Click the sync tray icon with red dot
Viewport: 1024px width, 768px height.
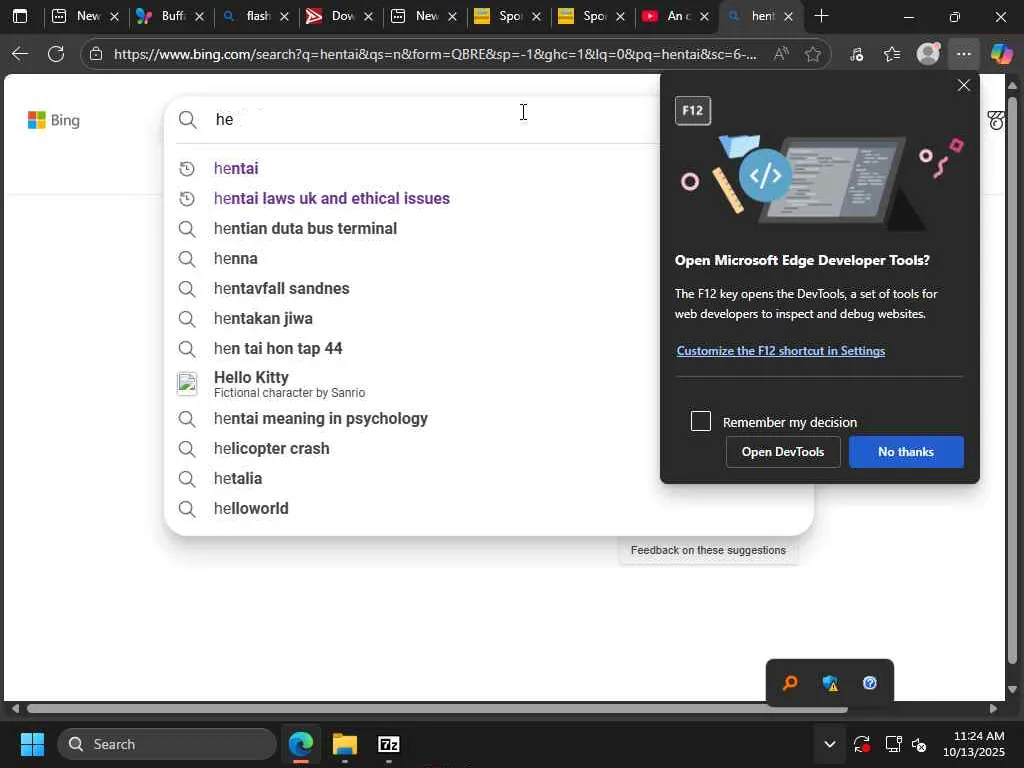pyautogui.click(x=861, y=744)
